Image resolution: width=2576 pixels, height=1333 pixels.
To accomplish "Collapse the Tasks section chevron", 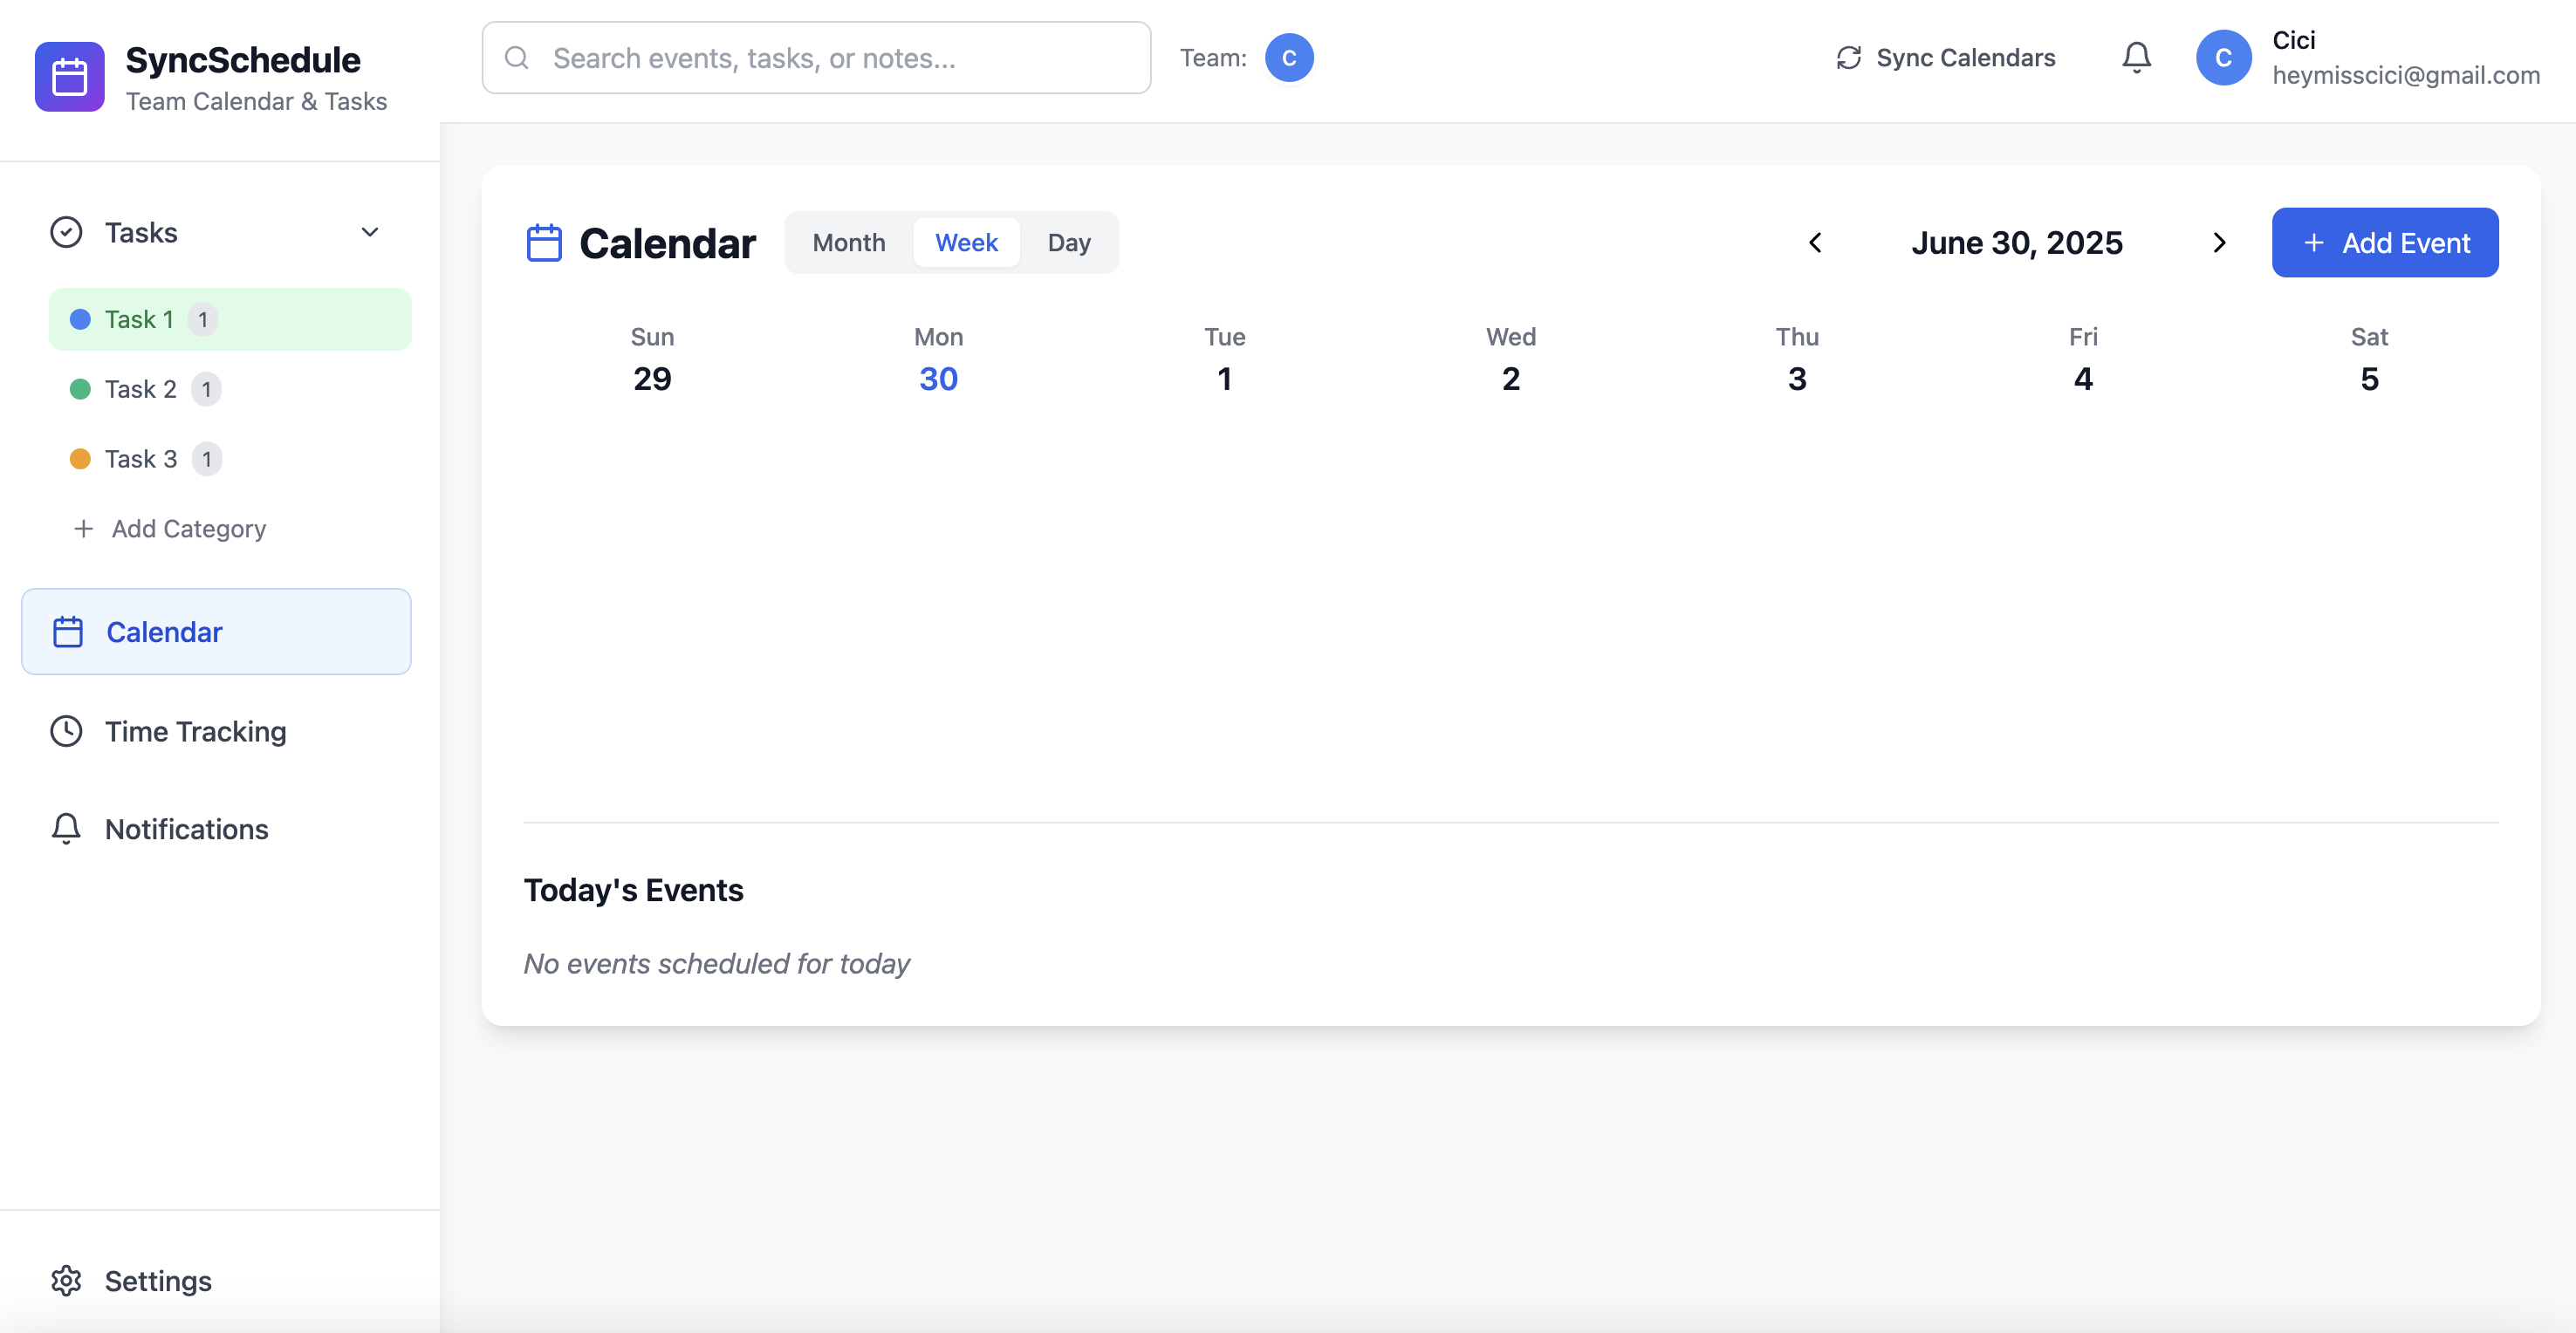I will (369, 233).
